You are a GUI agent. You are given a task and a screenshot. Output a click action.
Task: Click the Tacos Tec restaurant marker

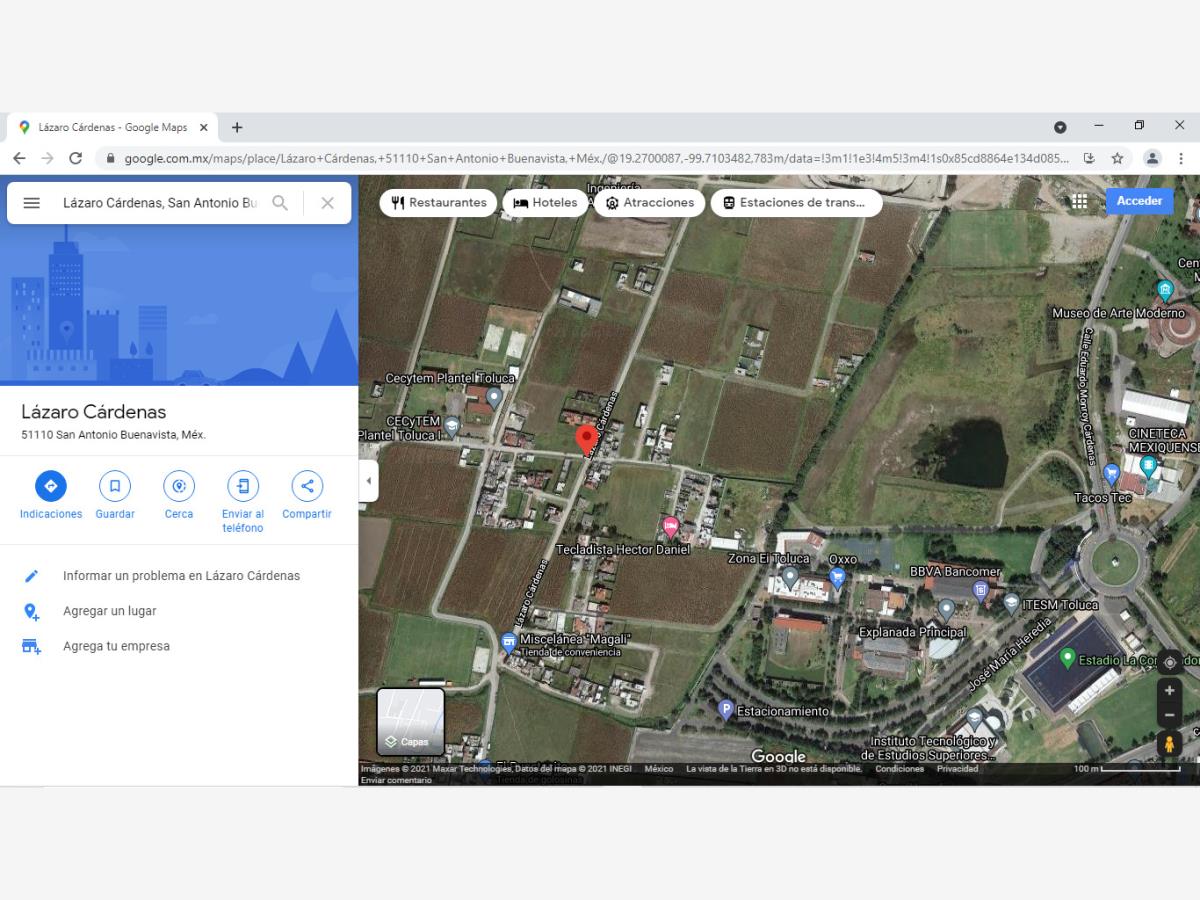point(1111,473)
